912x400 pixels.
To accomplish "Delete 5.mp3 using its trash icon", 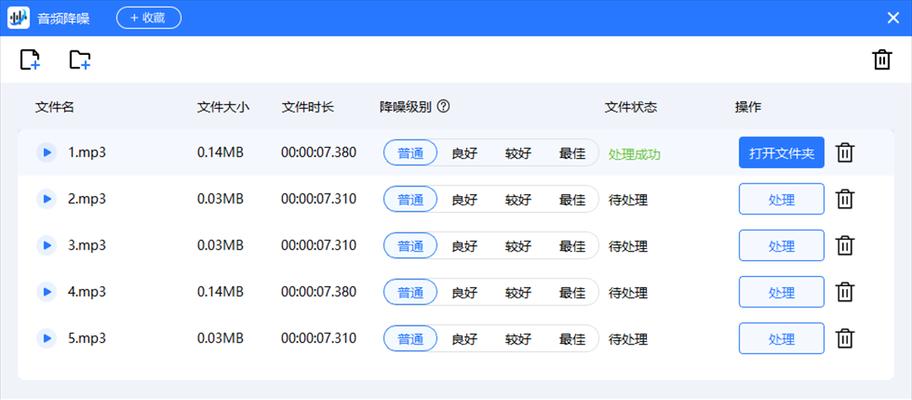I will click(845, 338).
